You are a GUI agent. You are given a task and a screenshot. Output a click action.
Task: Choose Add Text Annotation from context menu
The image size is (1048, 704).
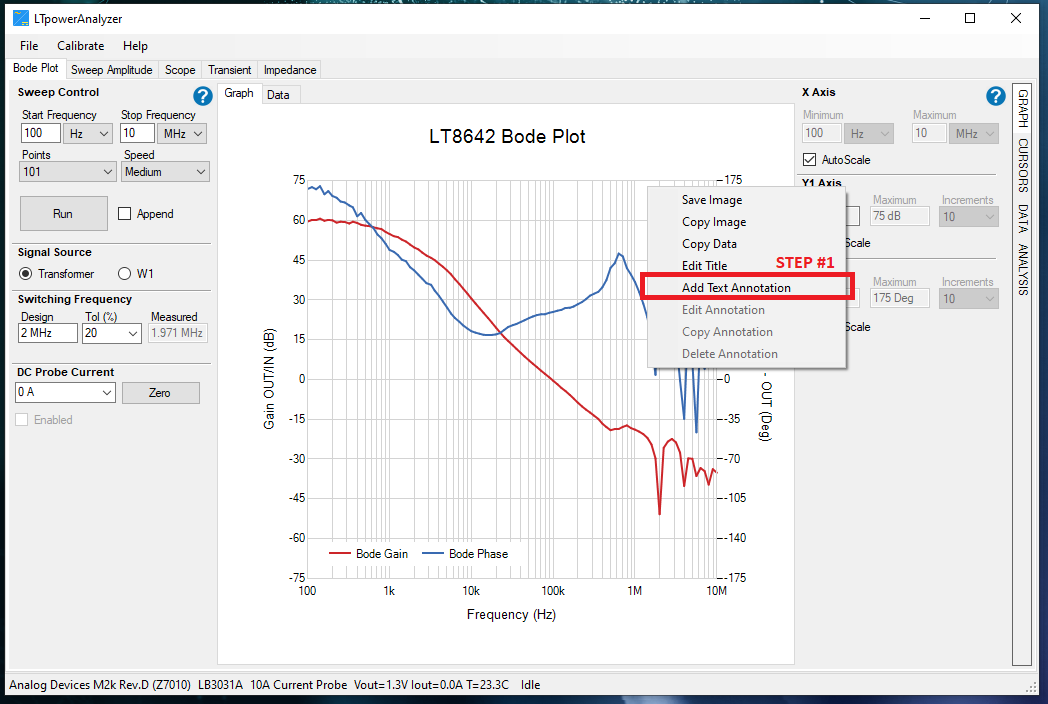[736, 288]
